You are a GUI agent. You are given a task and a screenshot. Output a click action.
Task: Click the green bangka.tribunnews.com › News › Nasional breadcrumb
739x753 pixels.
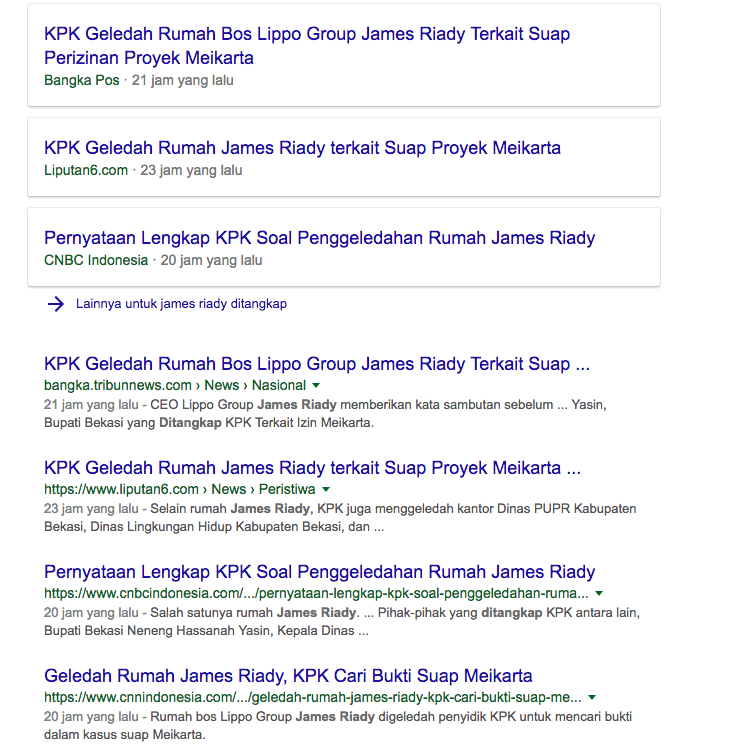point(174,385)
